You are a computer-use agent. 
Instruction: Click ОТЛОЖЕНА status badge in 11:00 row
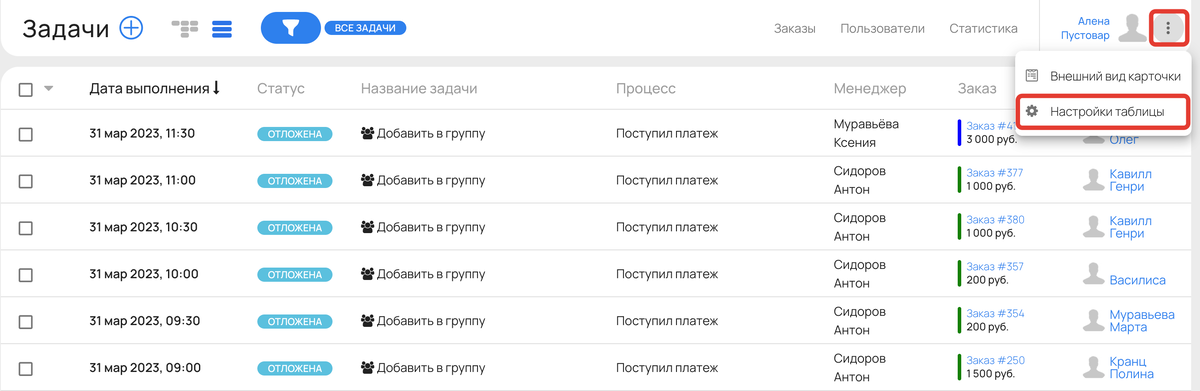[295, 181]
